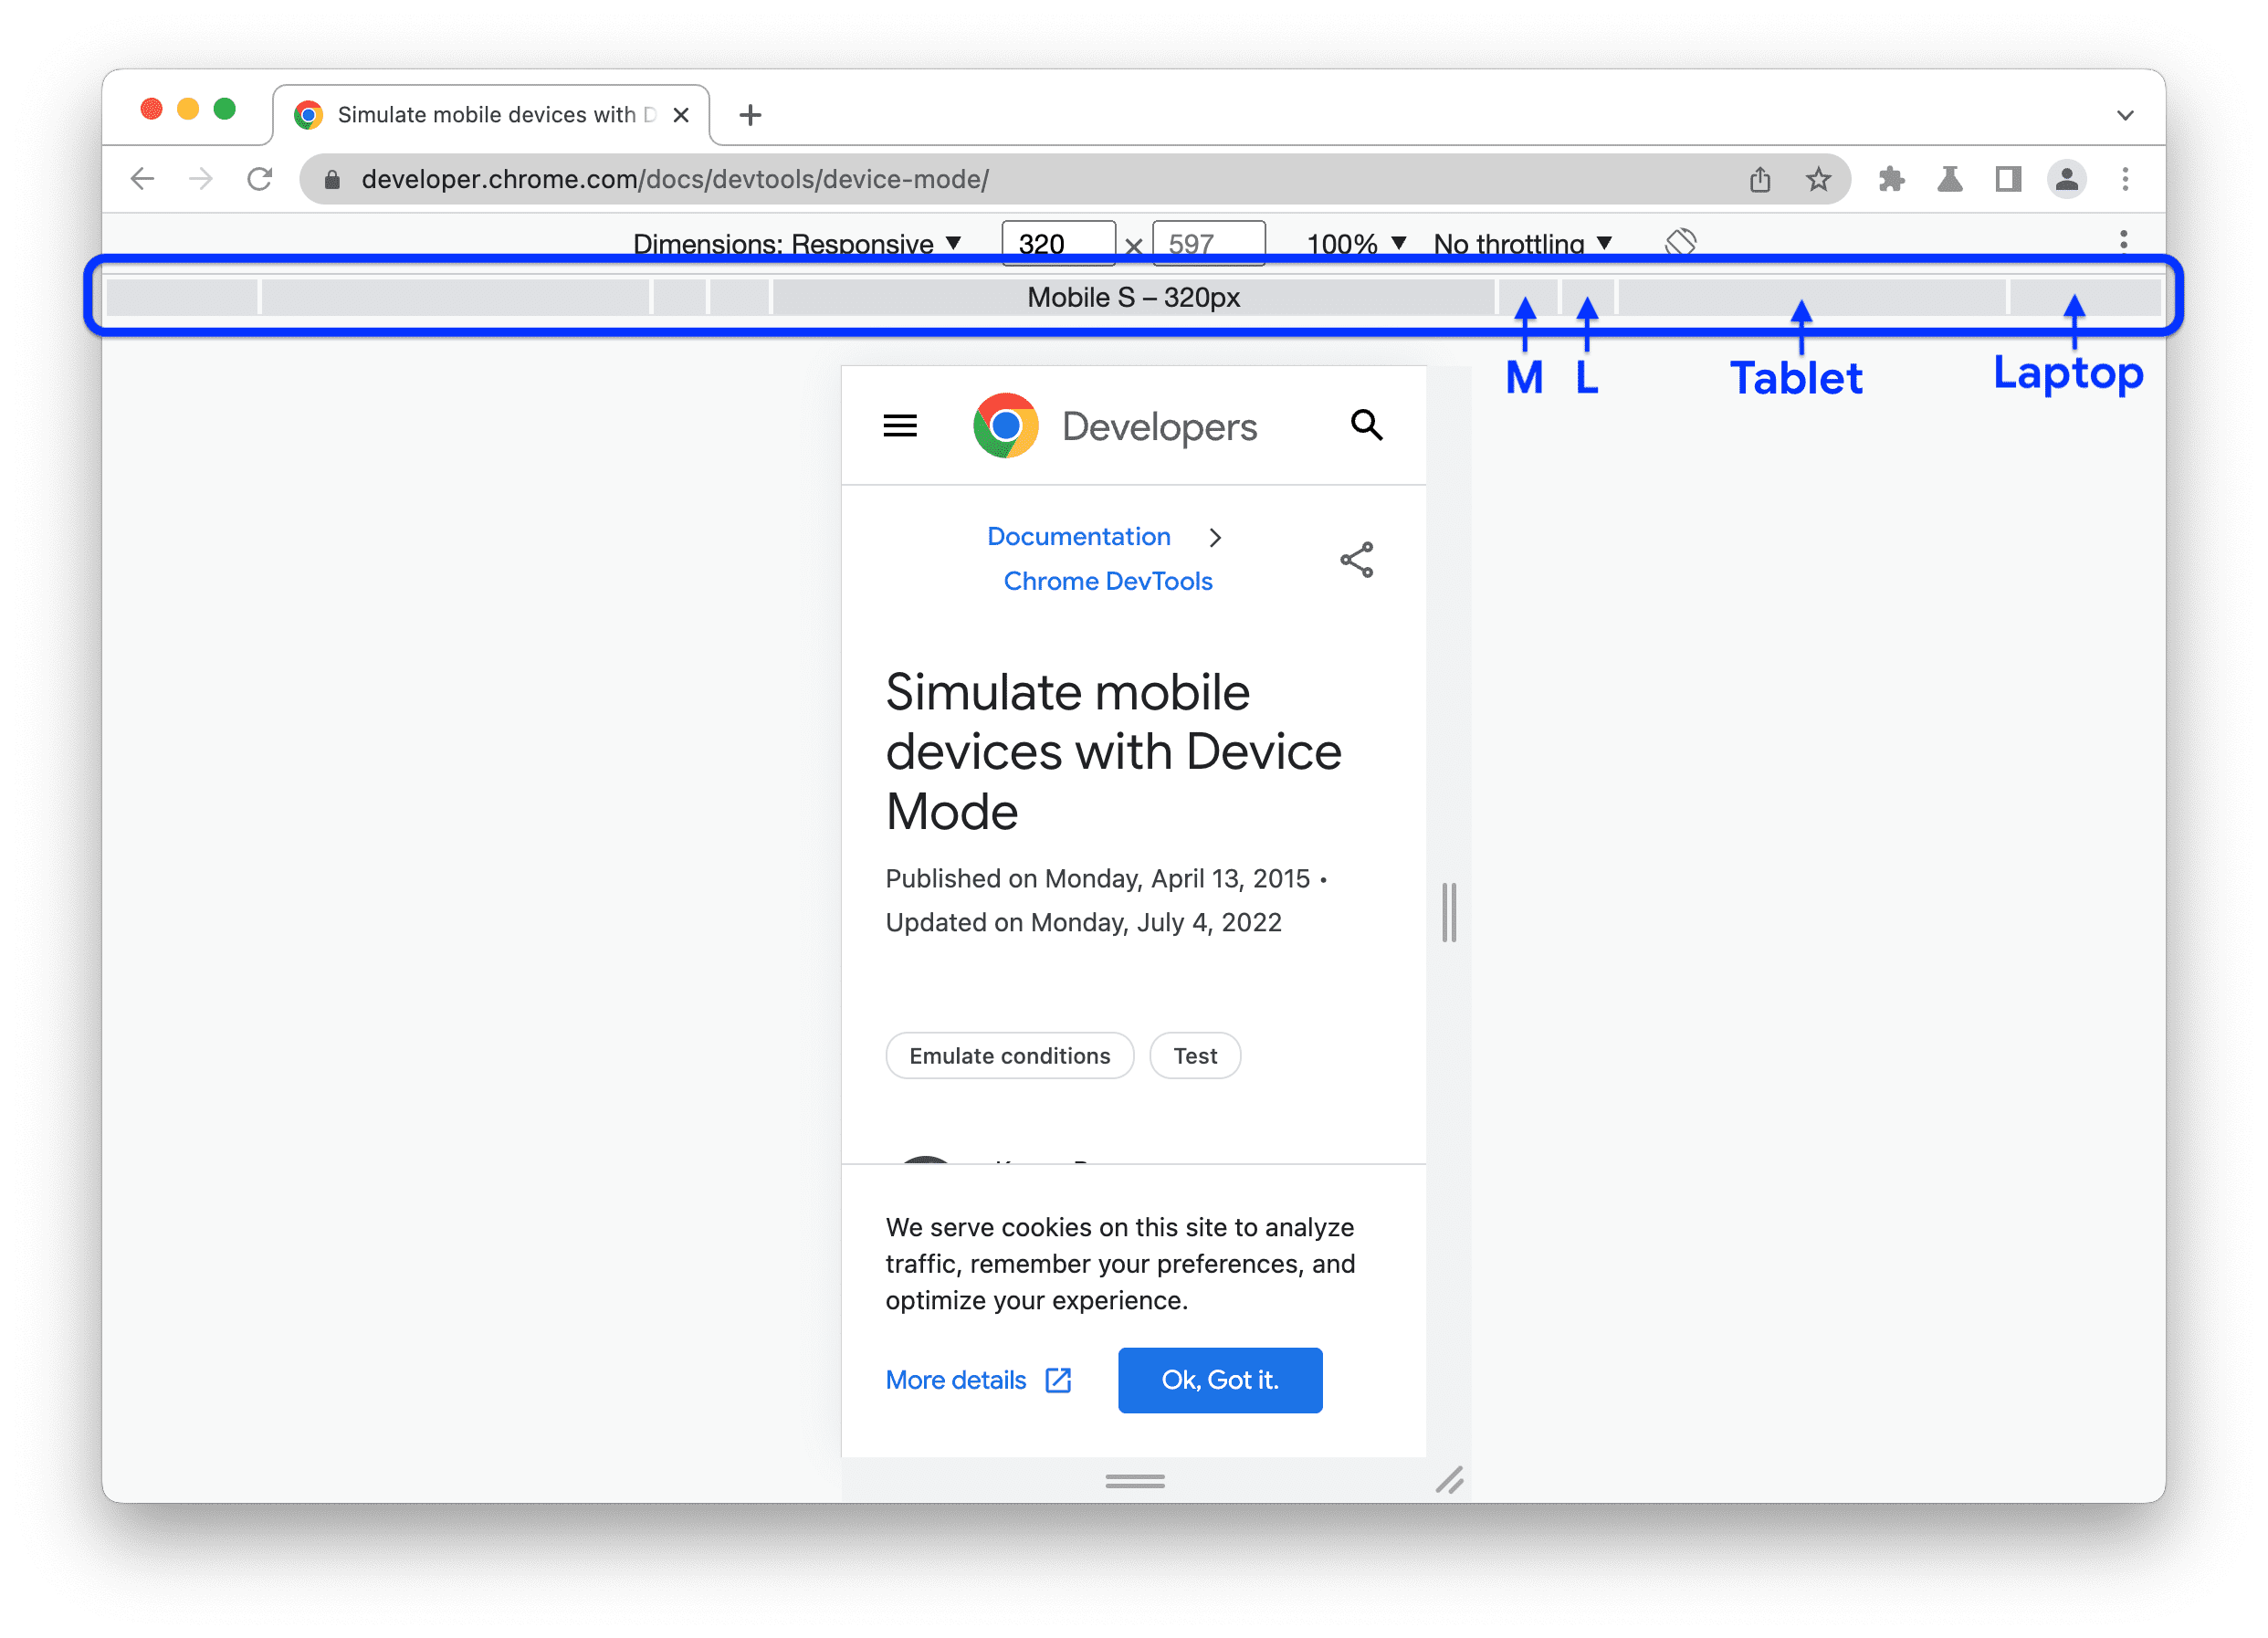Click the Ok Got it cookie consent button
This screenshot has height=1638, width=2268.
point(1220,1379)
